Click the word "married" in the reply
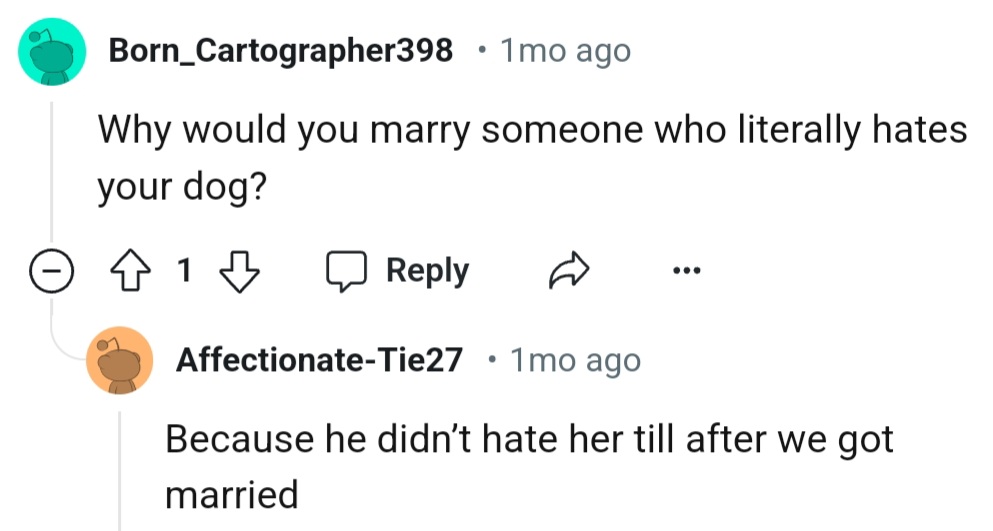 [x=231, y=494]
